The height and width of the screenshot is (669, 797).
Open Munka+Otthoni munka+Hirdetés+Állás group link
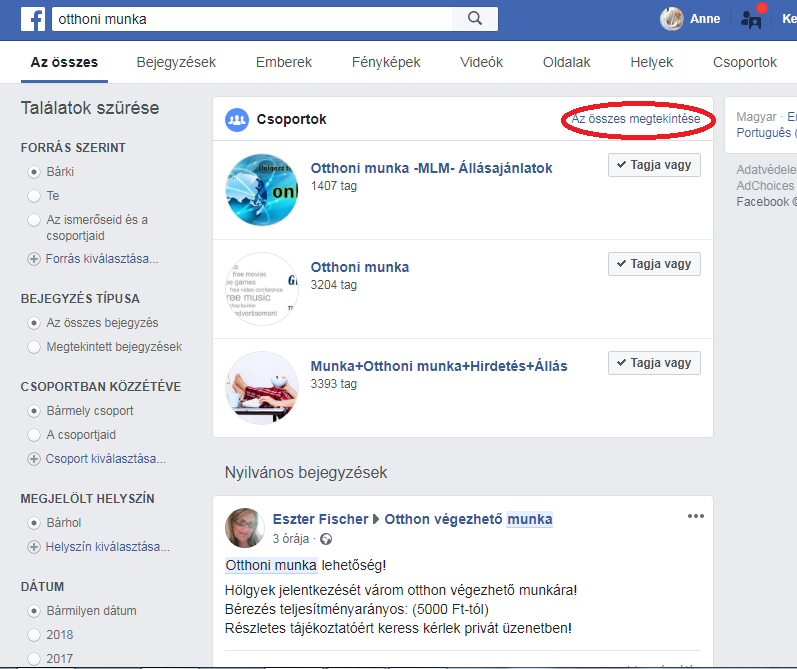pyautogui.click(x=439, y=366)
